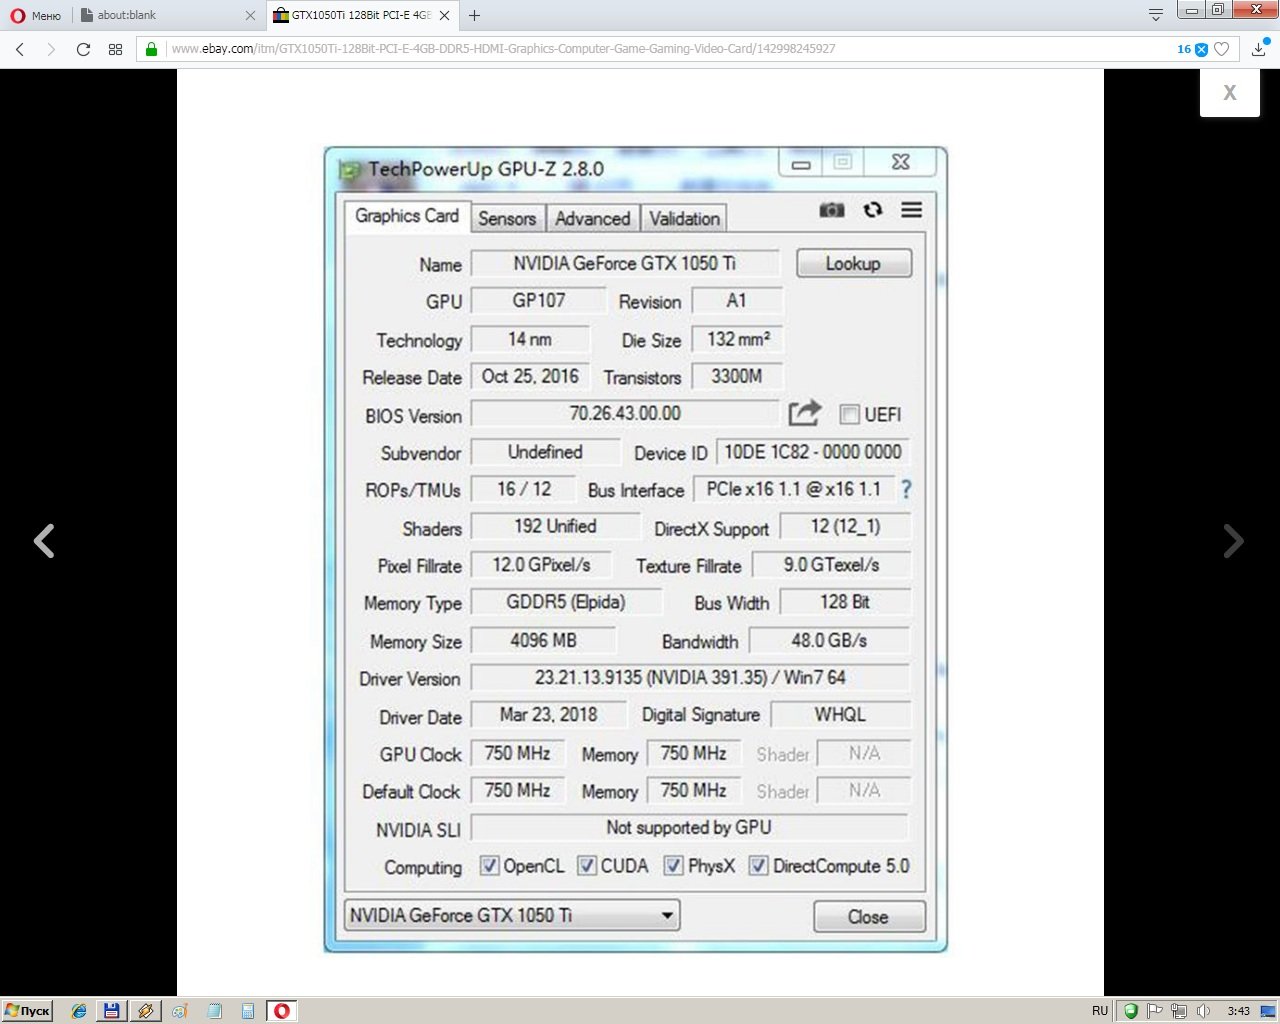This screenshot has width=1280, height=1024.
Task: Click the floppy disk save icon in taskbar
Action: pos(111,1011)
